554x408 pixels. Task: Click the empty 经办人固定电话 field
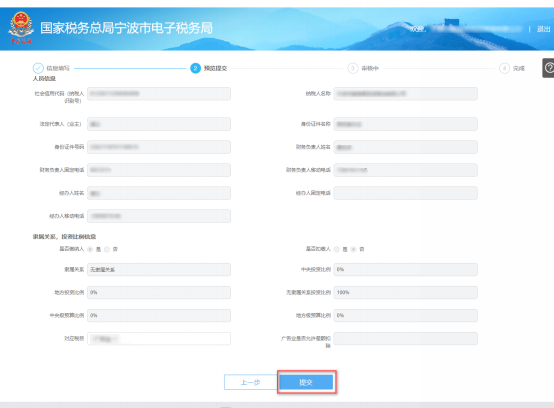[x=405, y=193]
